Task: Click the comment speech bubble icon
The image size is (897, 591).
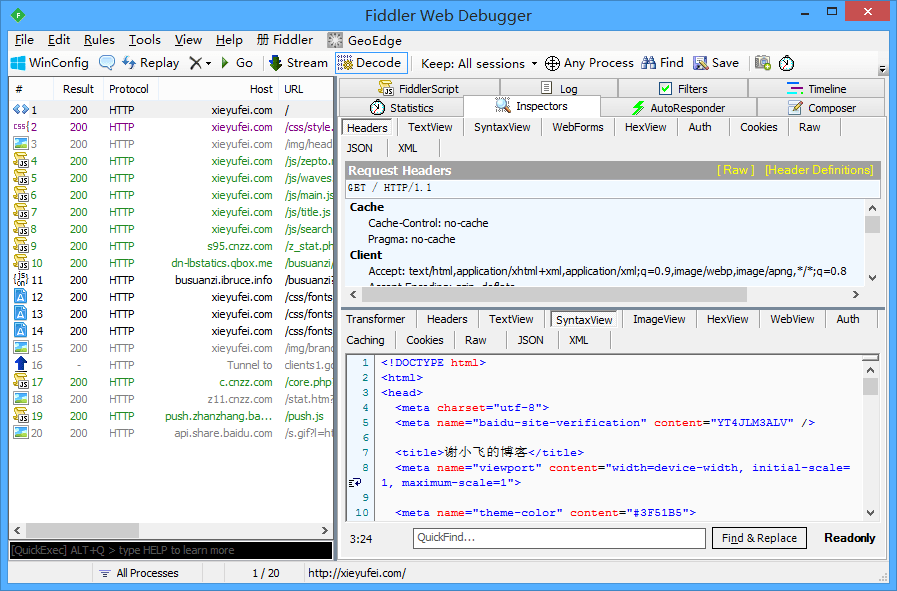Action: click(106, 63)
